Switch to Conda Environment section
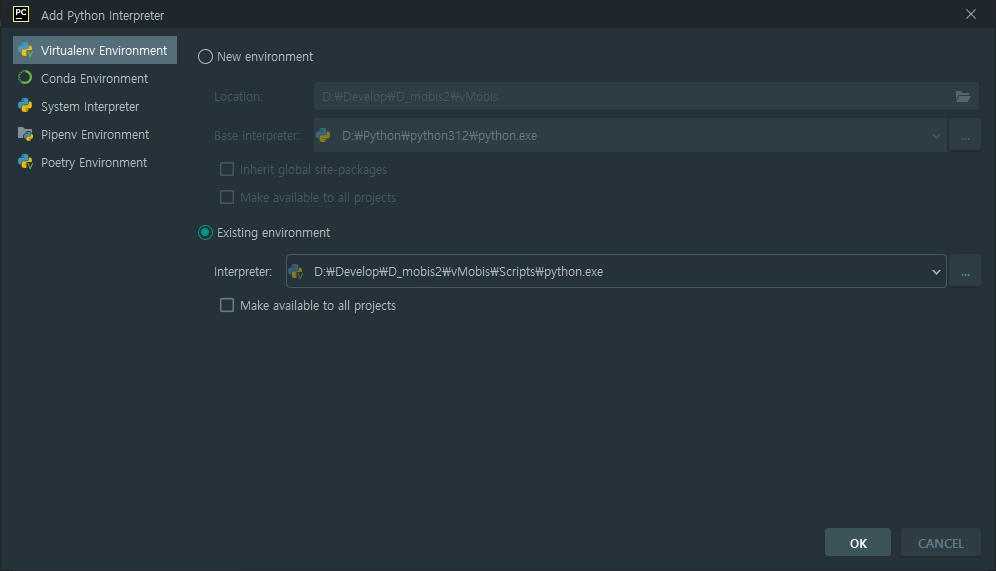Viewport: 996px width, 571px height. point(95,78)
